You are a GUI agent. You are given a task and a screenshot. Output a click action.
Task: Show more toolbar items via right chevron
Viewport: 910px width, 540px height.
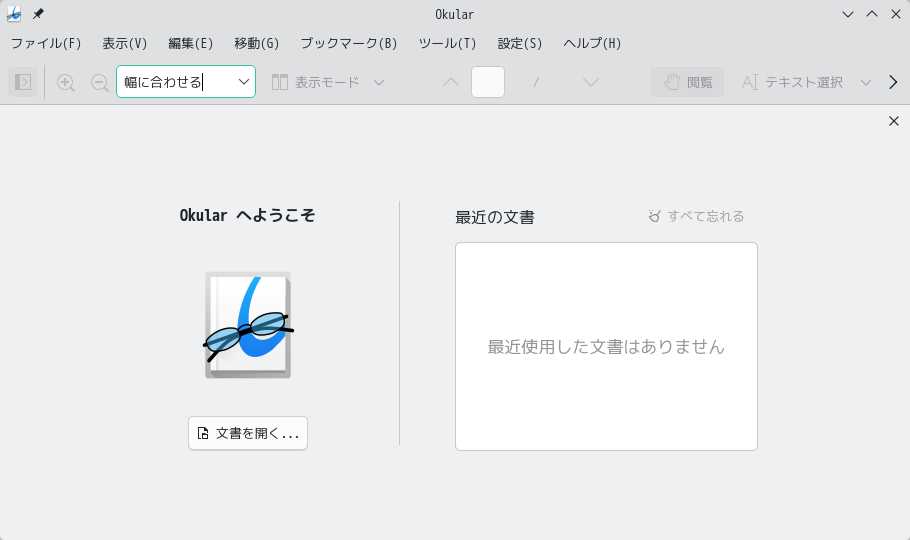click(893, 82)
